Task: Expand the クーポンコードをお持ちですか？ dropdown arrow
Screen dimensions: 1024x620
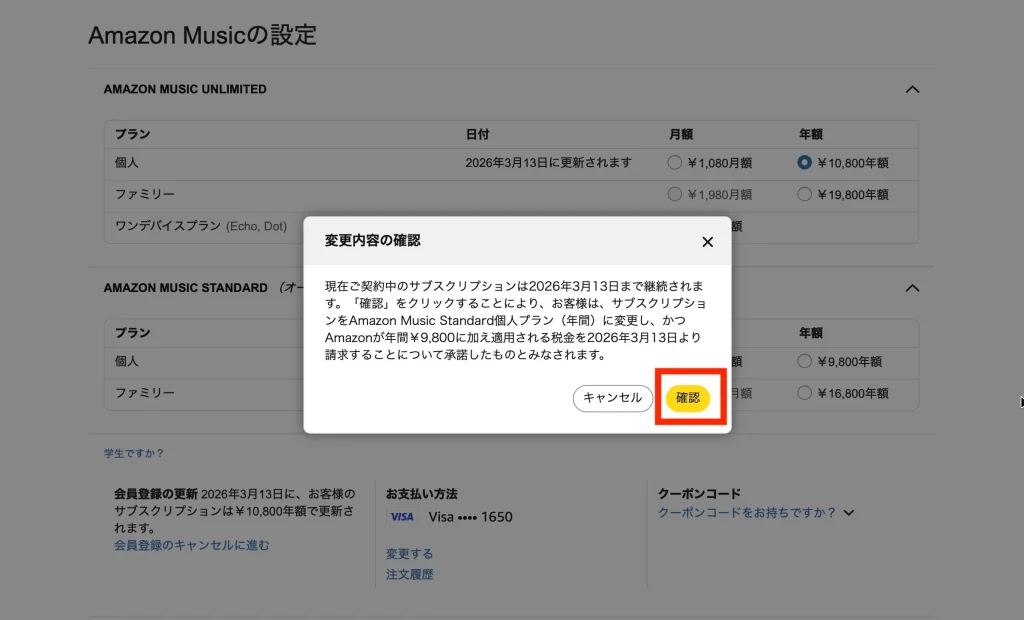Action: [849, 513]
